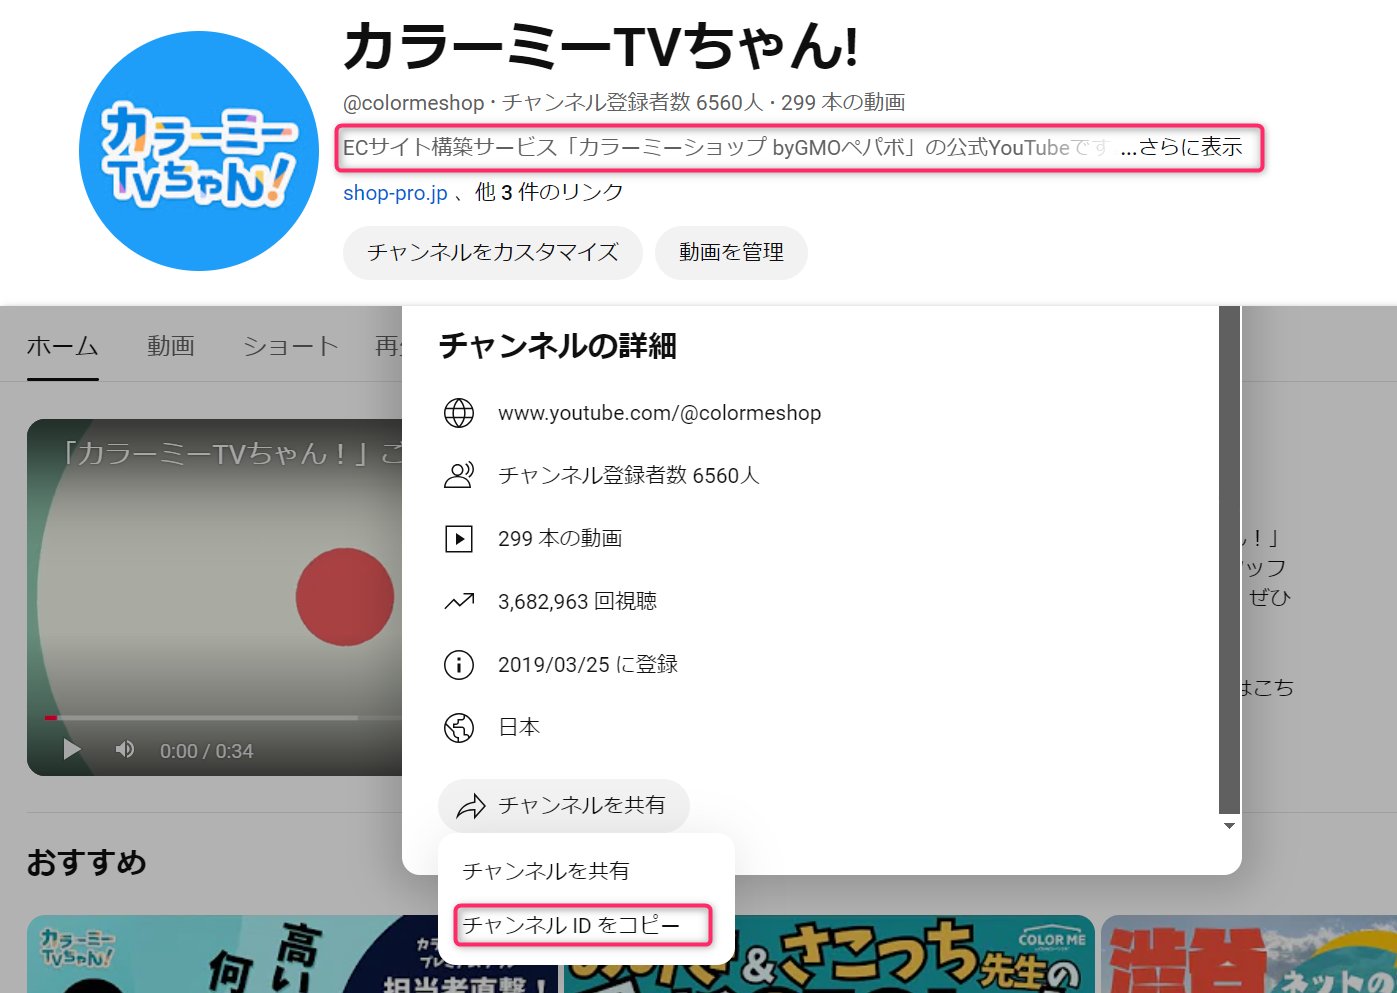
Task: Switch to the 動画 tab
Action: 171,346
